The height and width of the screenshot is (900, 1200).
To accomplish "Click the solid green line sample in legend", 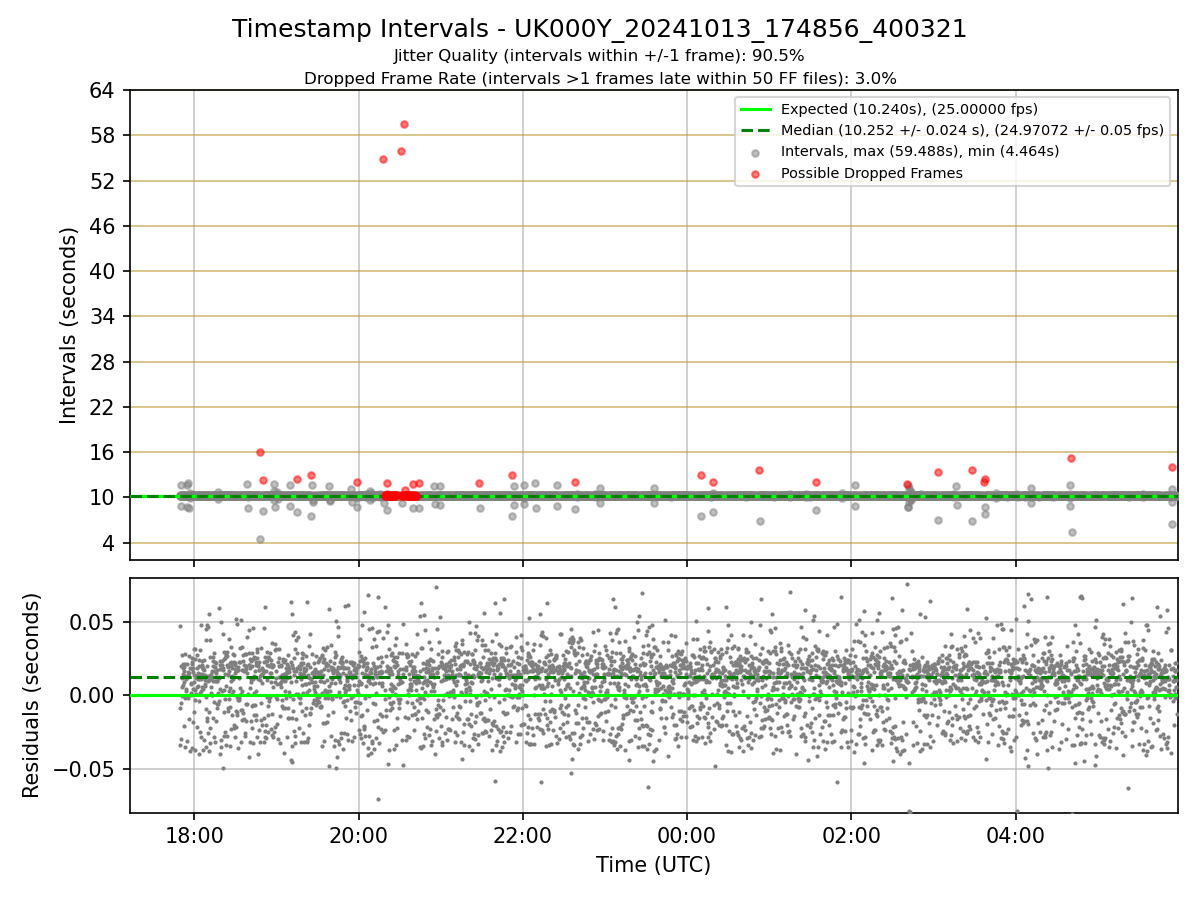I will coord(756,109).
